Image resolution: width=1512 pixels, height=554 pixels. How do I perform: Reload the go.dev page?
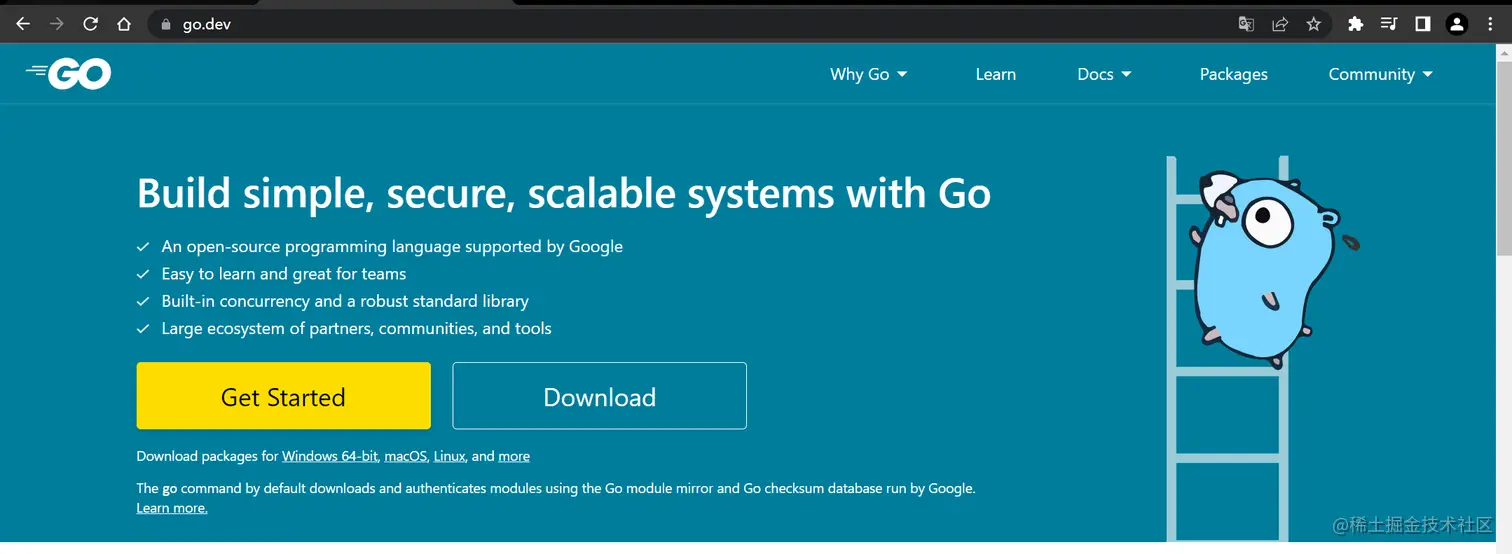tap(90, 24)
